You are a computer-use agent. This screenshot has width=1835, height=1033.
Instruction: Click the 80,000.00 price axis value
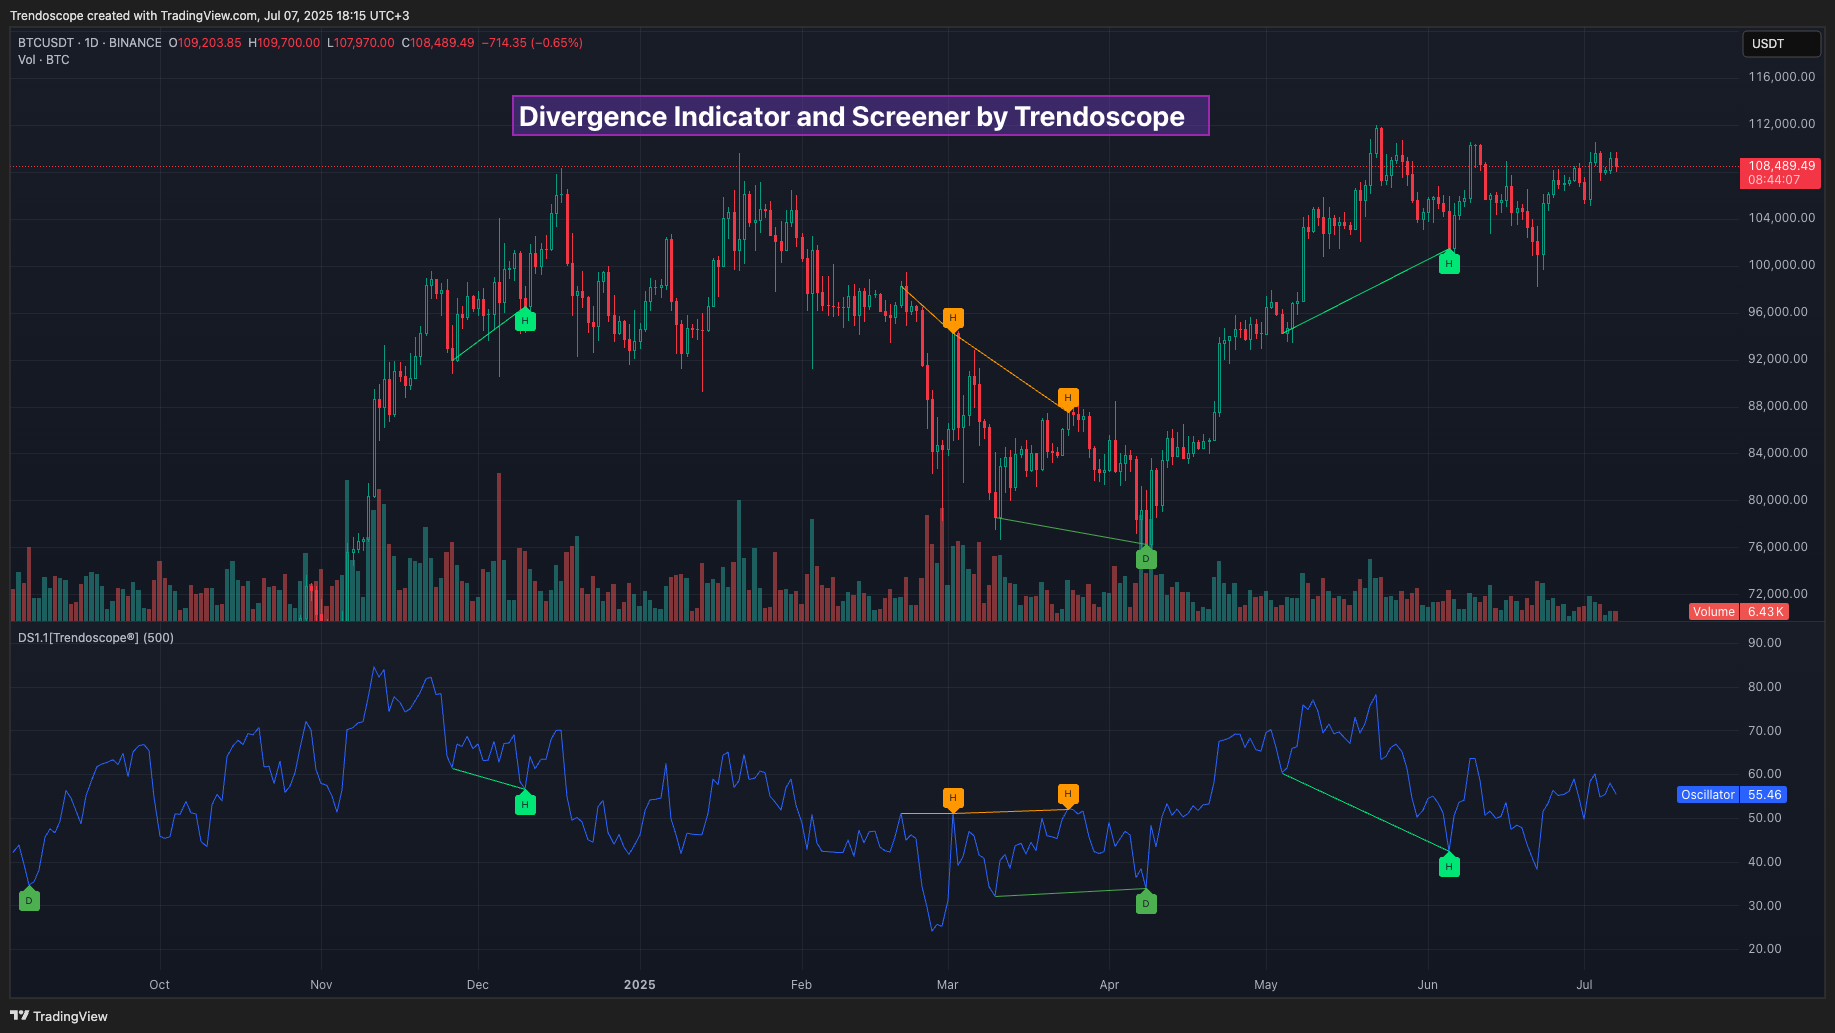[x=1777, y=500]
